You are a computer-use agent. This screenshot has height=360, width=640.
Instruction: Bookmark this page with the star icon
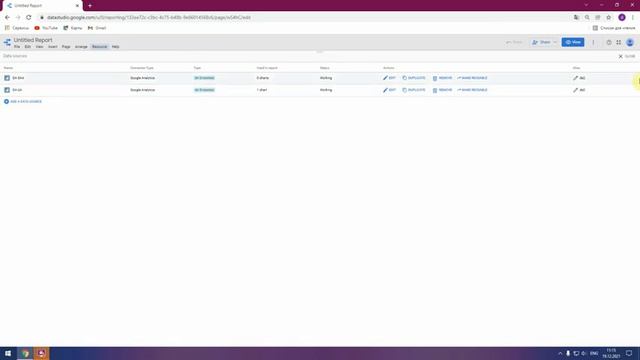[609, 18]
